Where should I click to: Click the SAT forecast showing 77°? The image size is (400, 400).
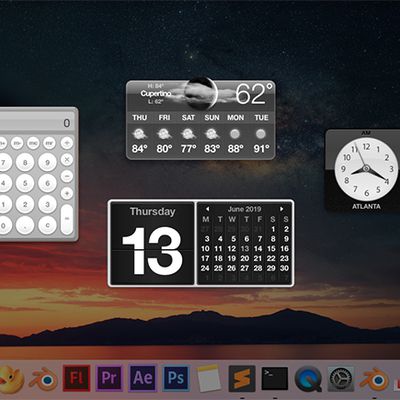point(188,135)
